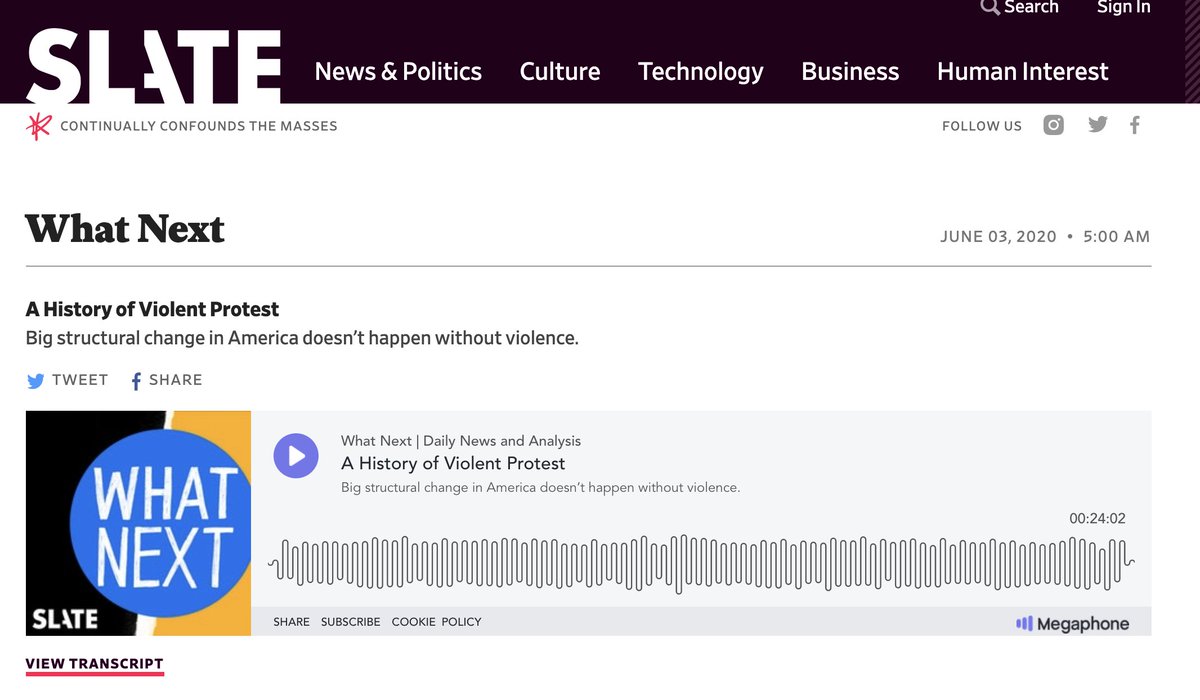This screenshot has width=1200, height=700.
Task: Share article via Facebook Share button
Action: 166,380
